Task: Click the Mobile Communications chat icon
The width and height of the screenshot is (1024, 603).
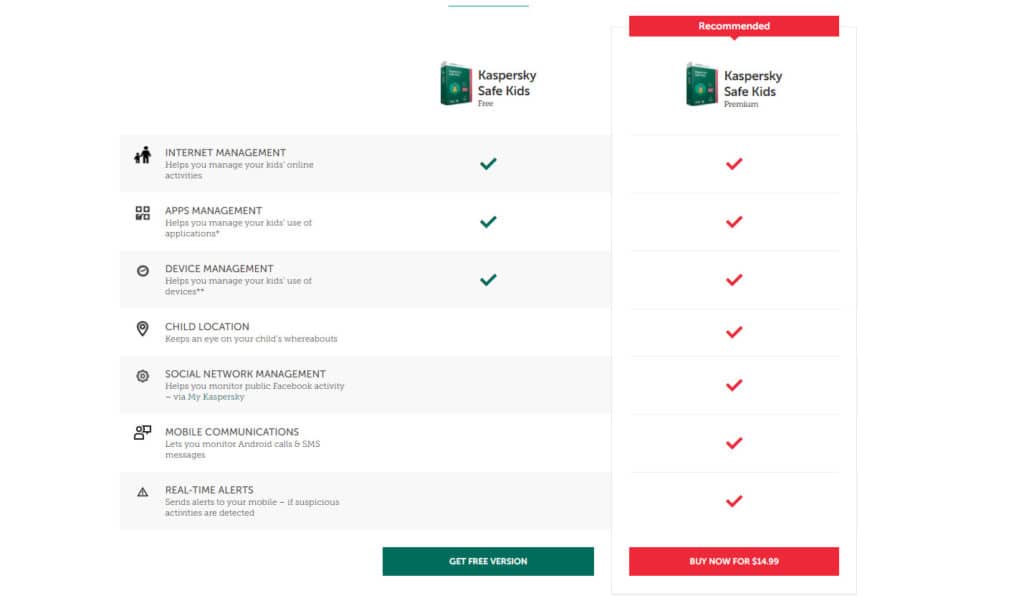Action: (142, 432)
